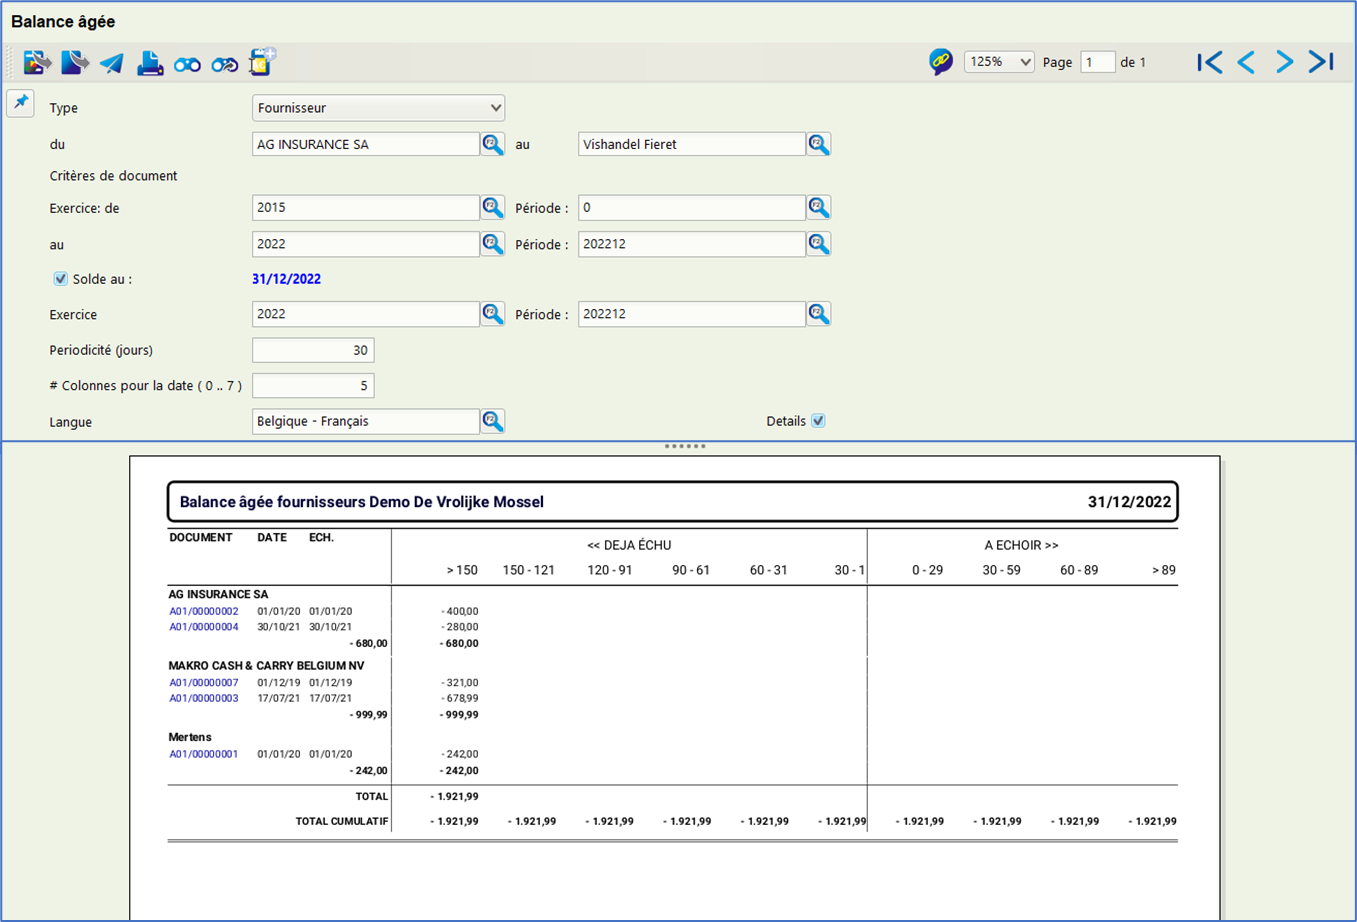This screenshot has height=922, width=1357.
Task: Click the Colonnes pour la date field
Action: tap(313, 385)
